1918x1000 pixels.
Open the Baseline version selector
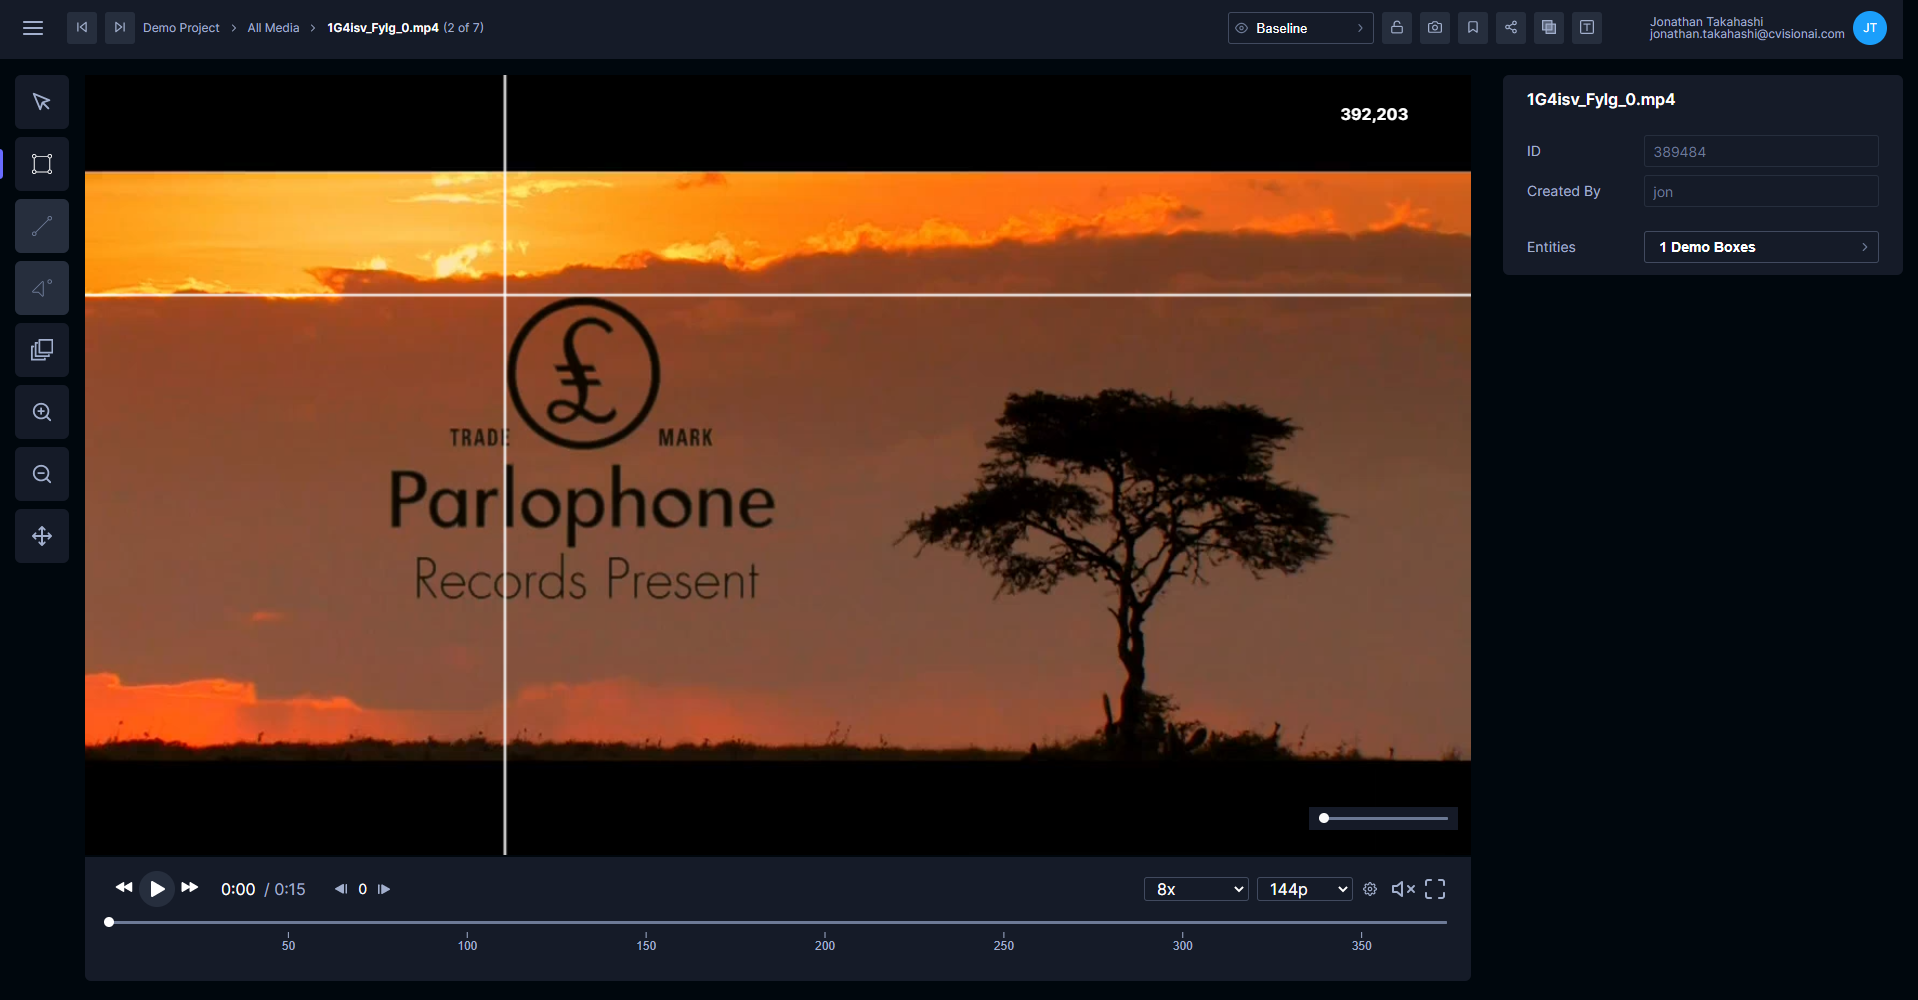coord(1300,28)
